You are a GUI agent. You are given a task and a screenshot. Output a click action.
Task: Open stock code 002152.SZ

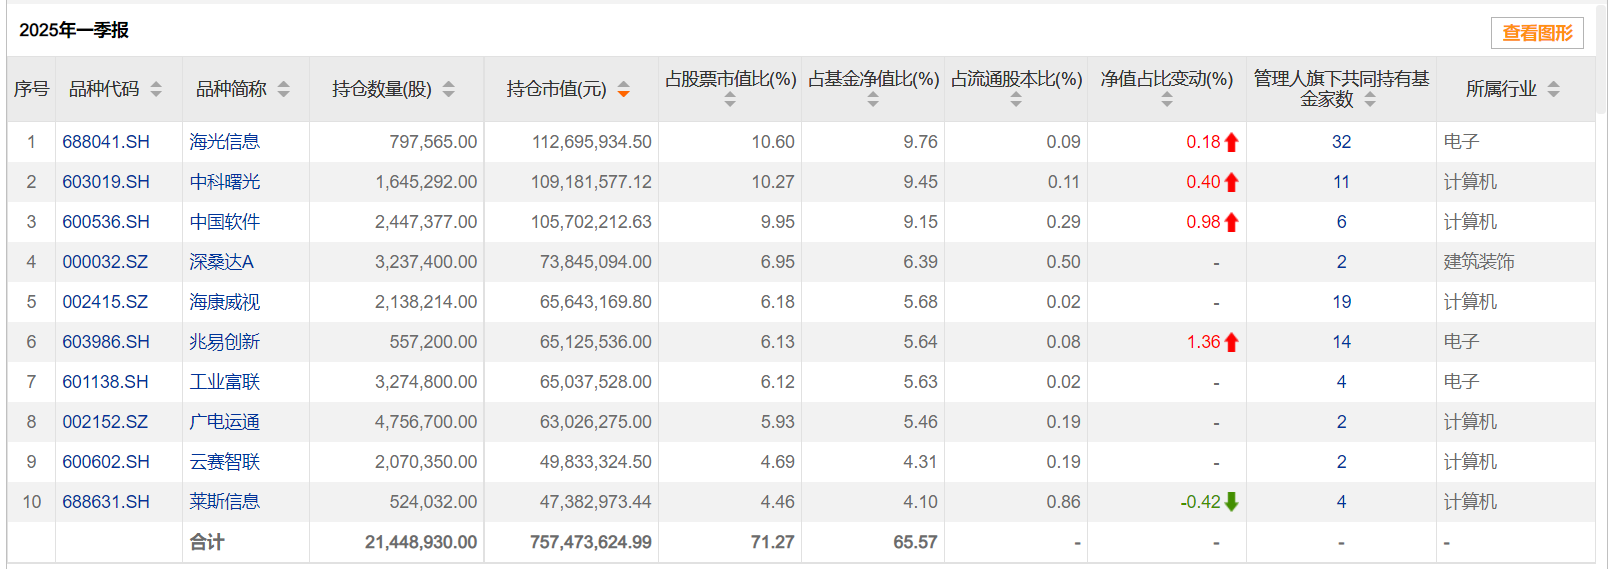105,422
